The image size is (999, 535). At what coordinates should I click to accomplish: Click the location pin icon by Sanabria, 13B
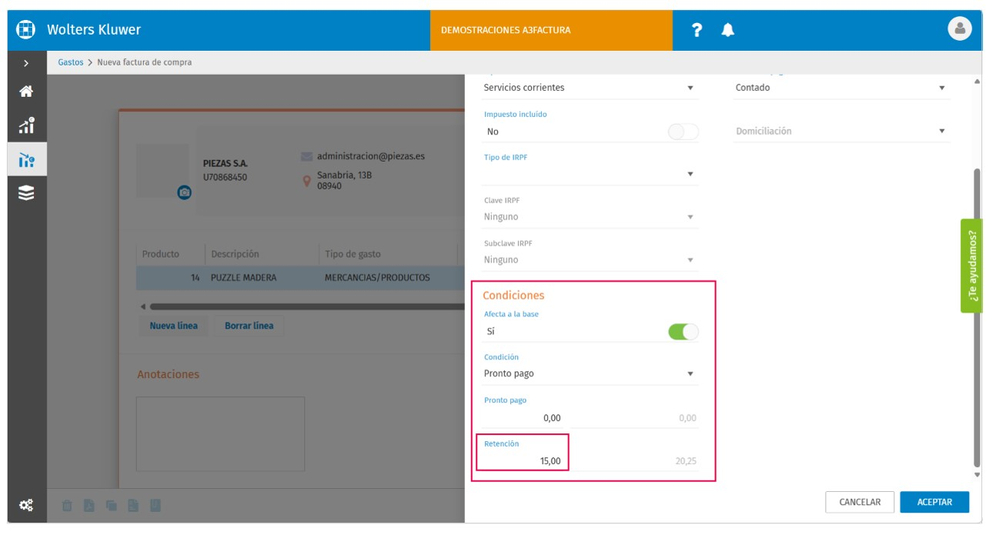pyautogui.click(x=306, y=181)
